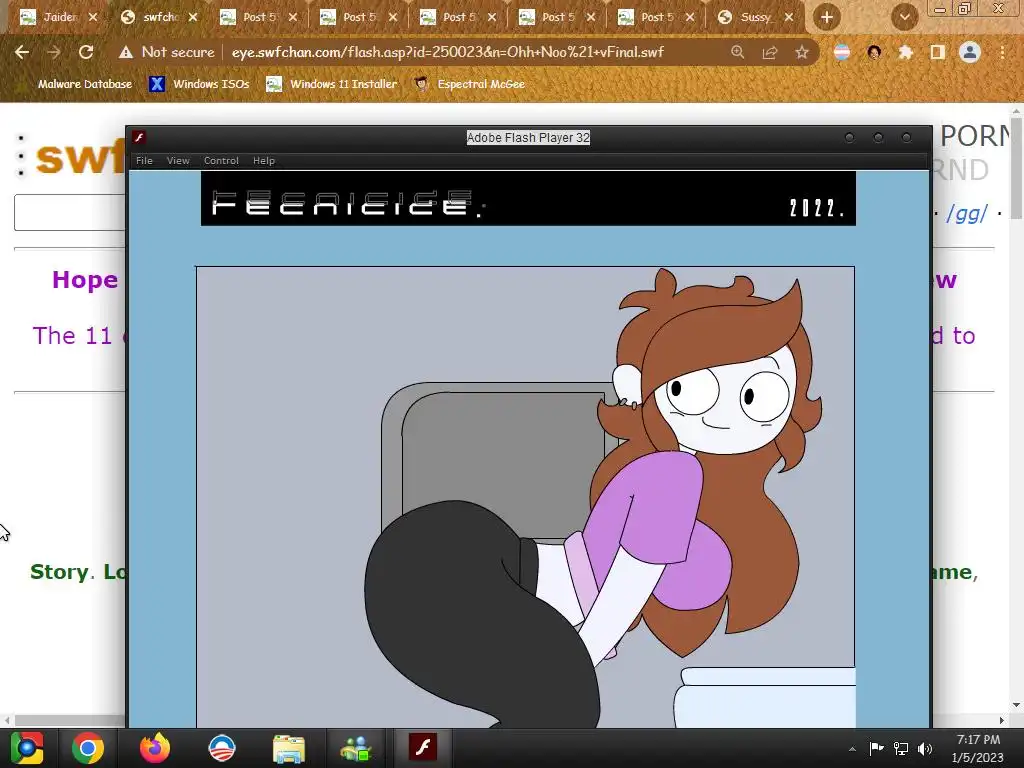This screenshot has width=1024, height=768.
Task: Open the View menu in Flash Player
Action: 178,161
